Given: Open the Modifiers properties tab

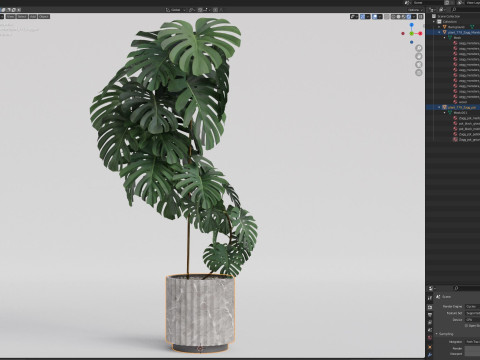Looking at the screenshot, I should (430, 355).
